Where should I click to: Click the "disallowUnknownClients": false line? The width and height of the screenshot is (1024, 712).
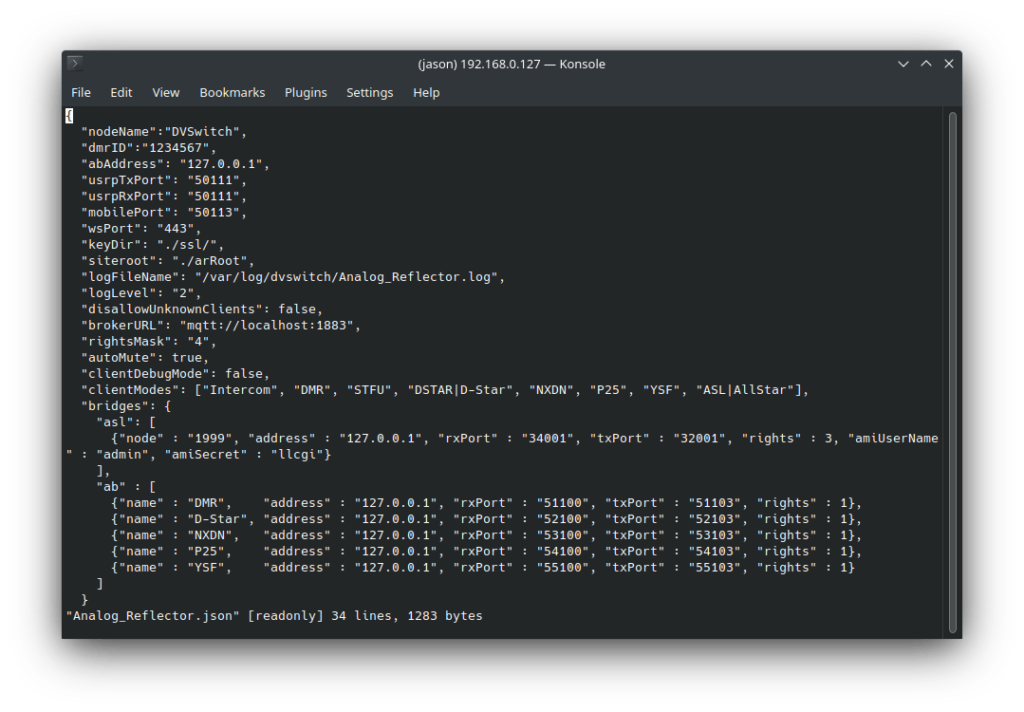[201, 309]
